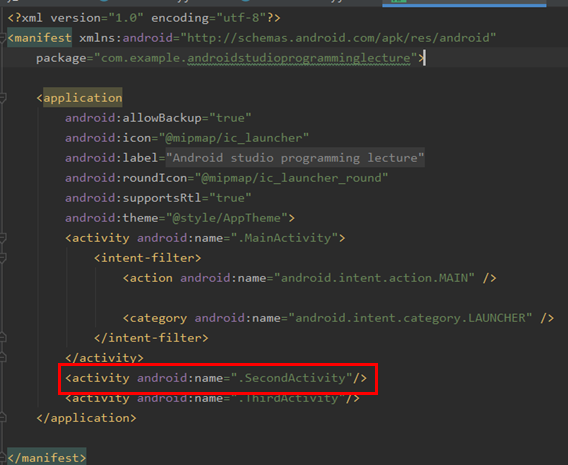Click the closing activity tag
Image resolution: width=568 pixels, height=465 pixels.
tap(104, 358)
